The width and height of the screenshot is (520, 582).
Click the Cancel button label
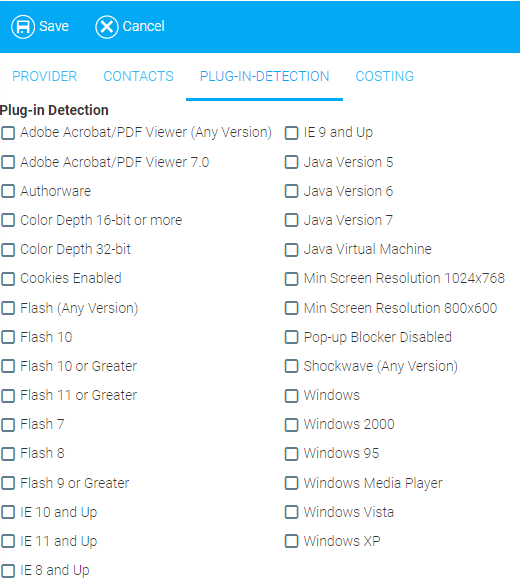(x=144, y=26)
